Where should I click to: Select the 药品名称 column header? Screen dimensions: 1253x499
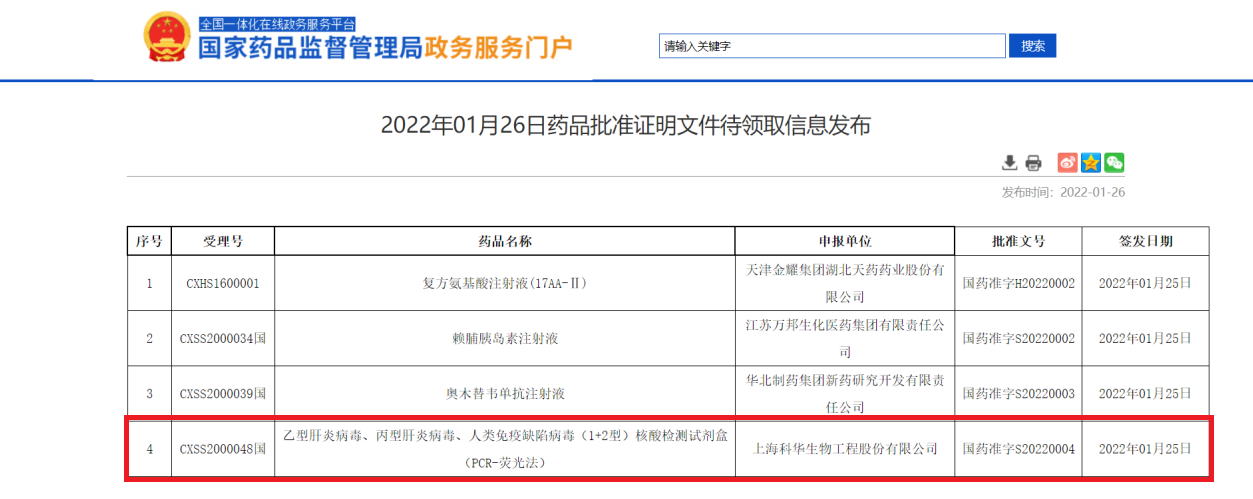coord(504,241)
